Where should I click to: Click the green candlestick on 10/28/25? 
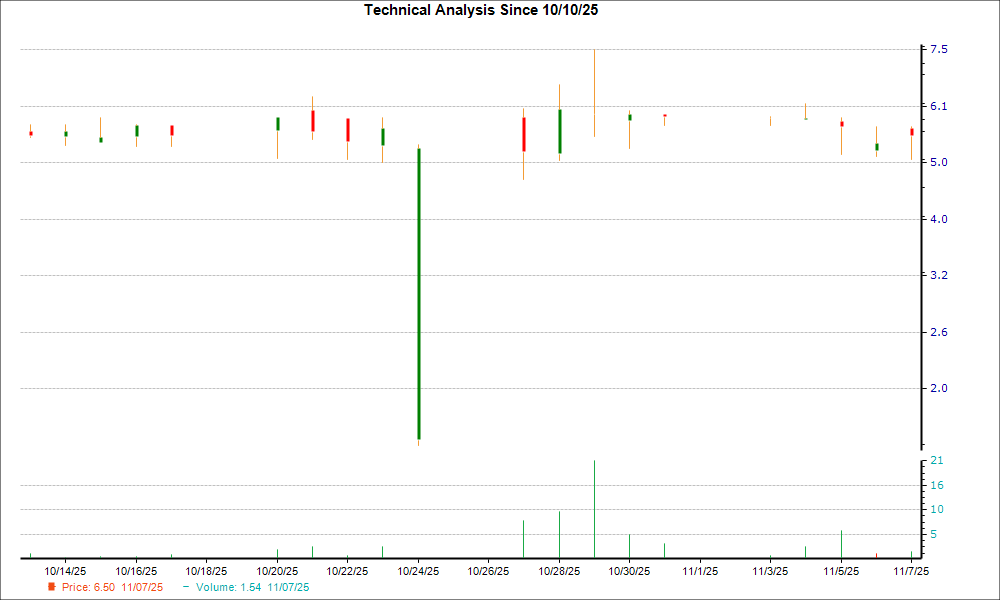click(559, 130)
